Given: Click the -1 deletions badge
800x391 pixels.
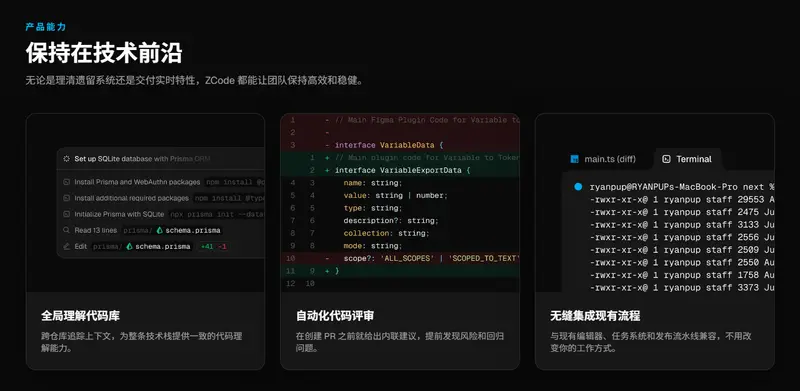Looking at the screenshot, I should 222,247.
